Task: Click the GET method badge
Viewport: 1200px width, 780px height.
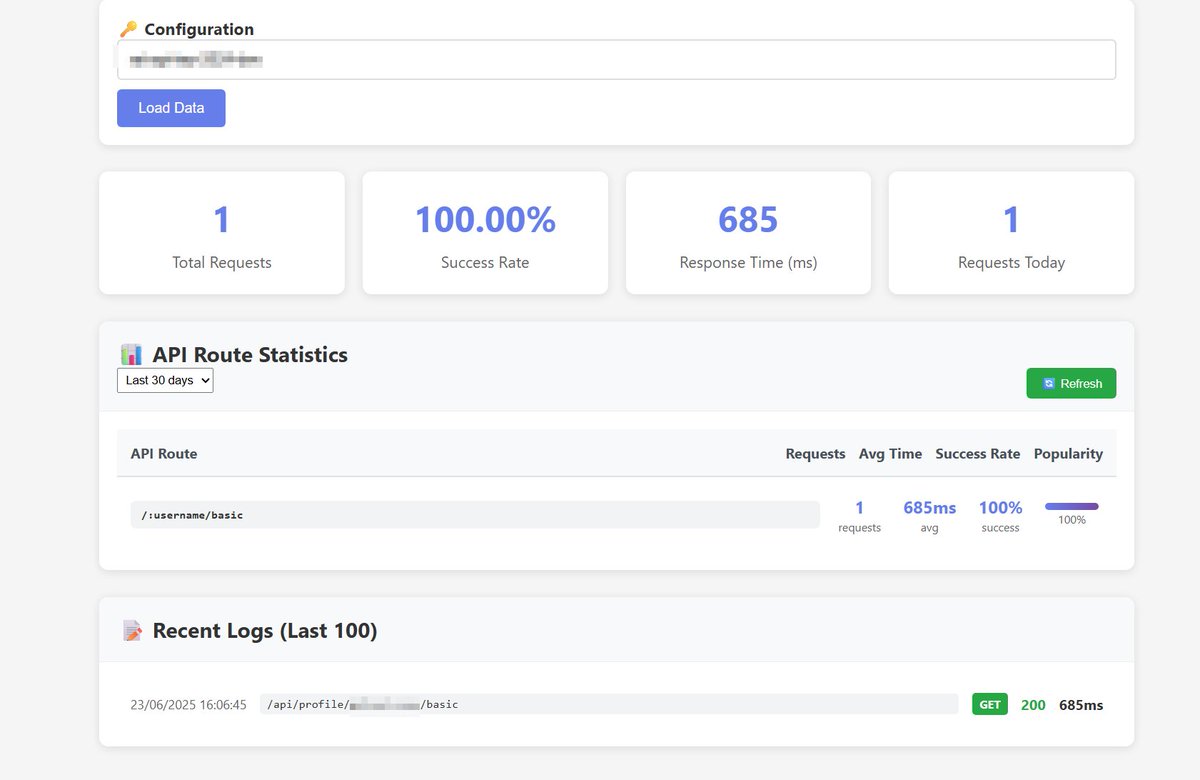Action: click(990, 705)
